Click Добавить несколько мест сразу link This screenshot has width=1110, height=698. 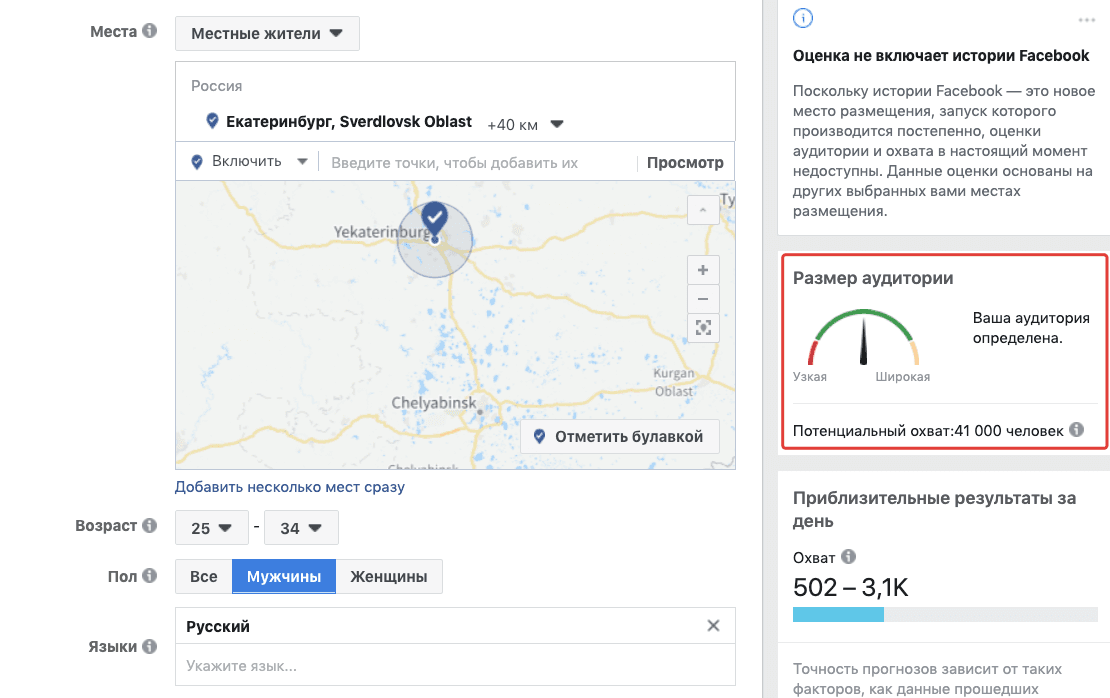point(290,487)
